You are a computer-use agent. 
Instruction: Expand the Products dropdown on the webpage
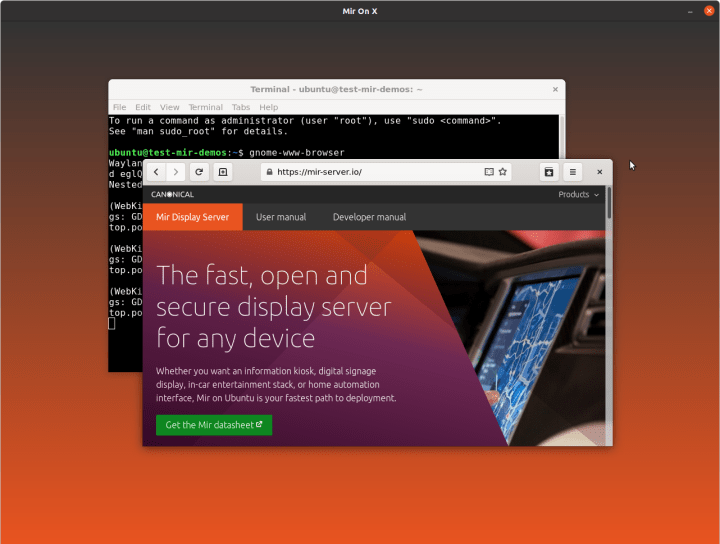pyautogui.click(x=578, y=195)
